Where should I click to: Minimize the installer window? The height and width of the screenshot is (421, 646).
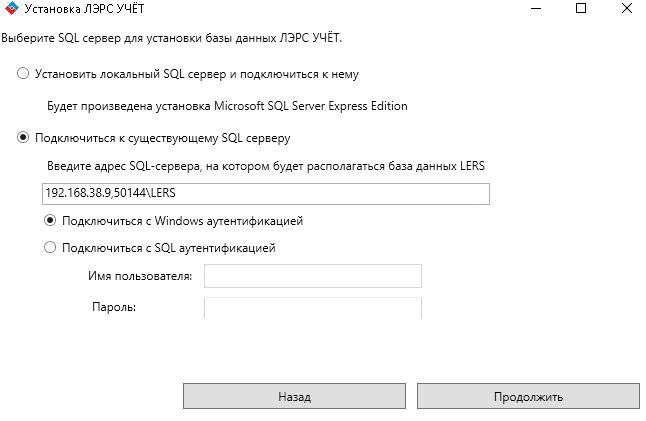(535, 9)
